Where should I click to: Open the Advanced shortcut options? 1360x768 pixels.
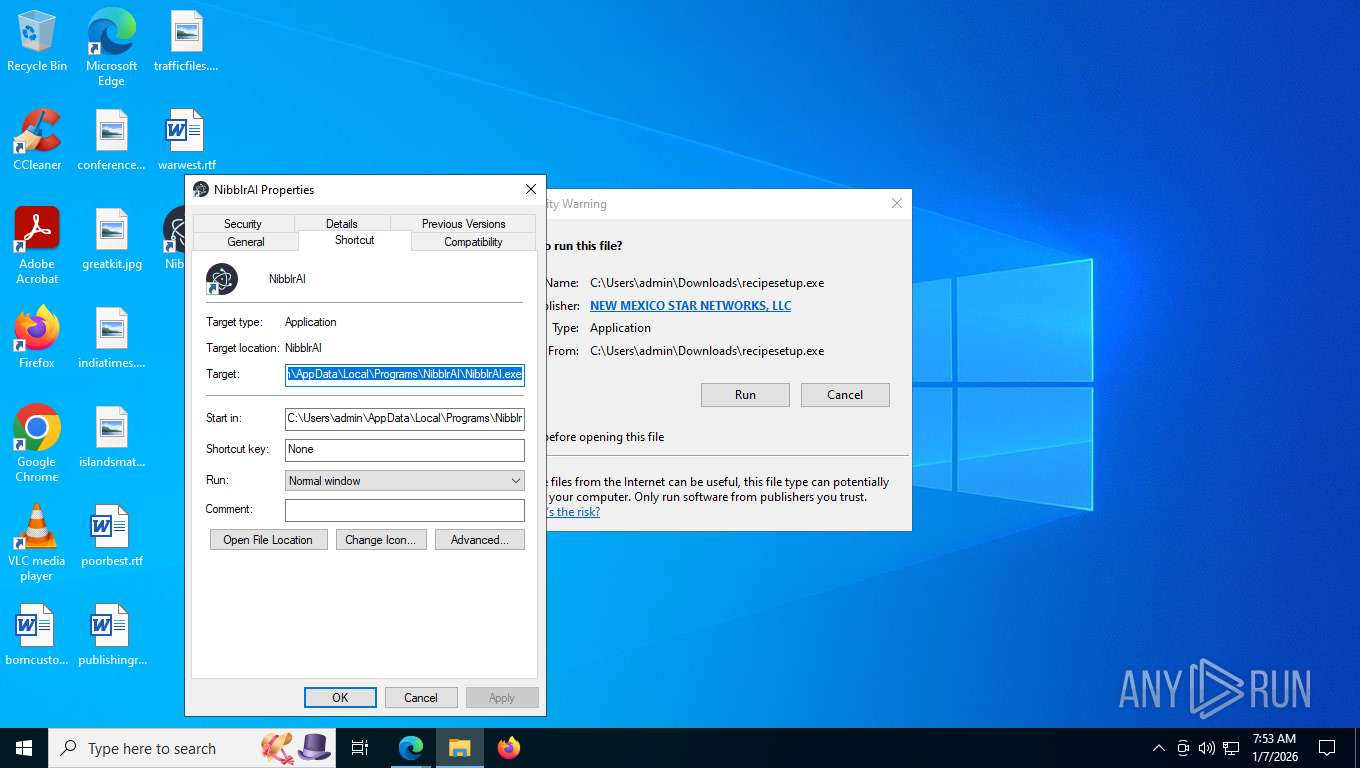click(x=480, y=540)
